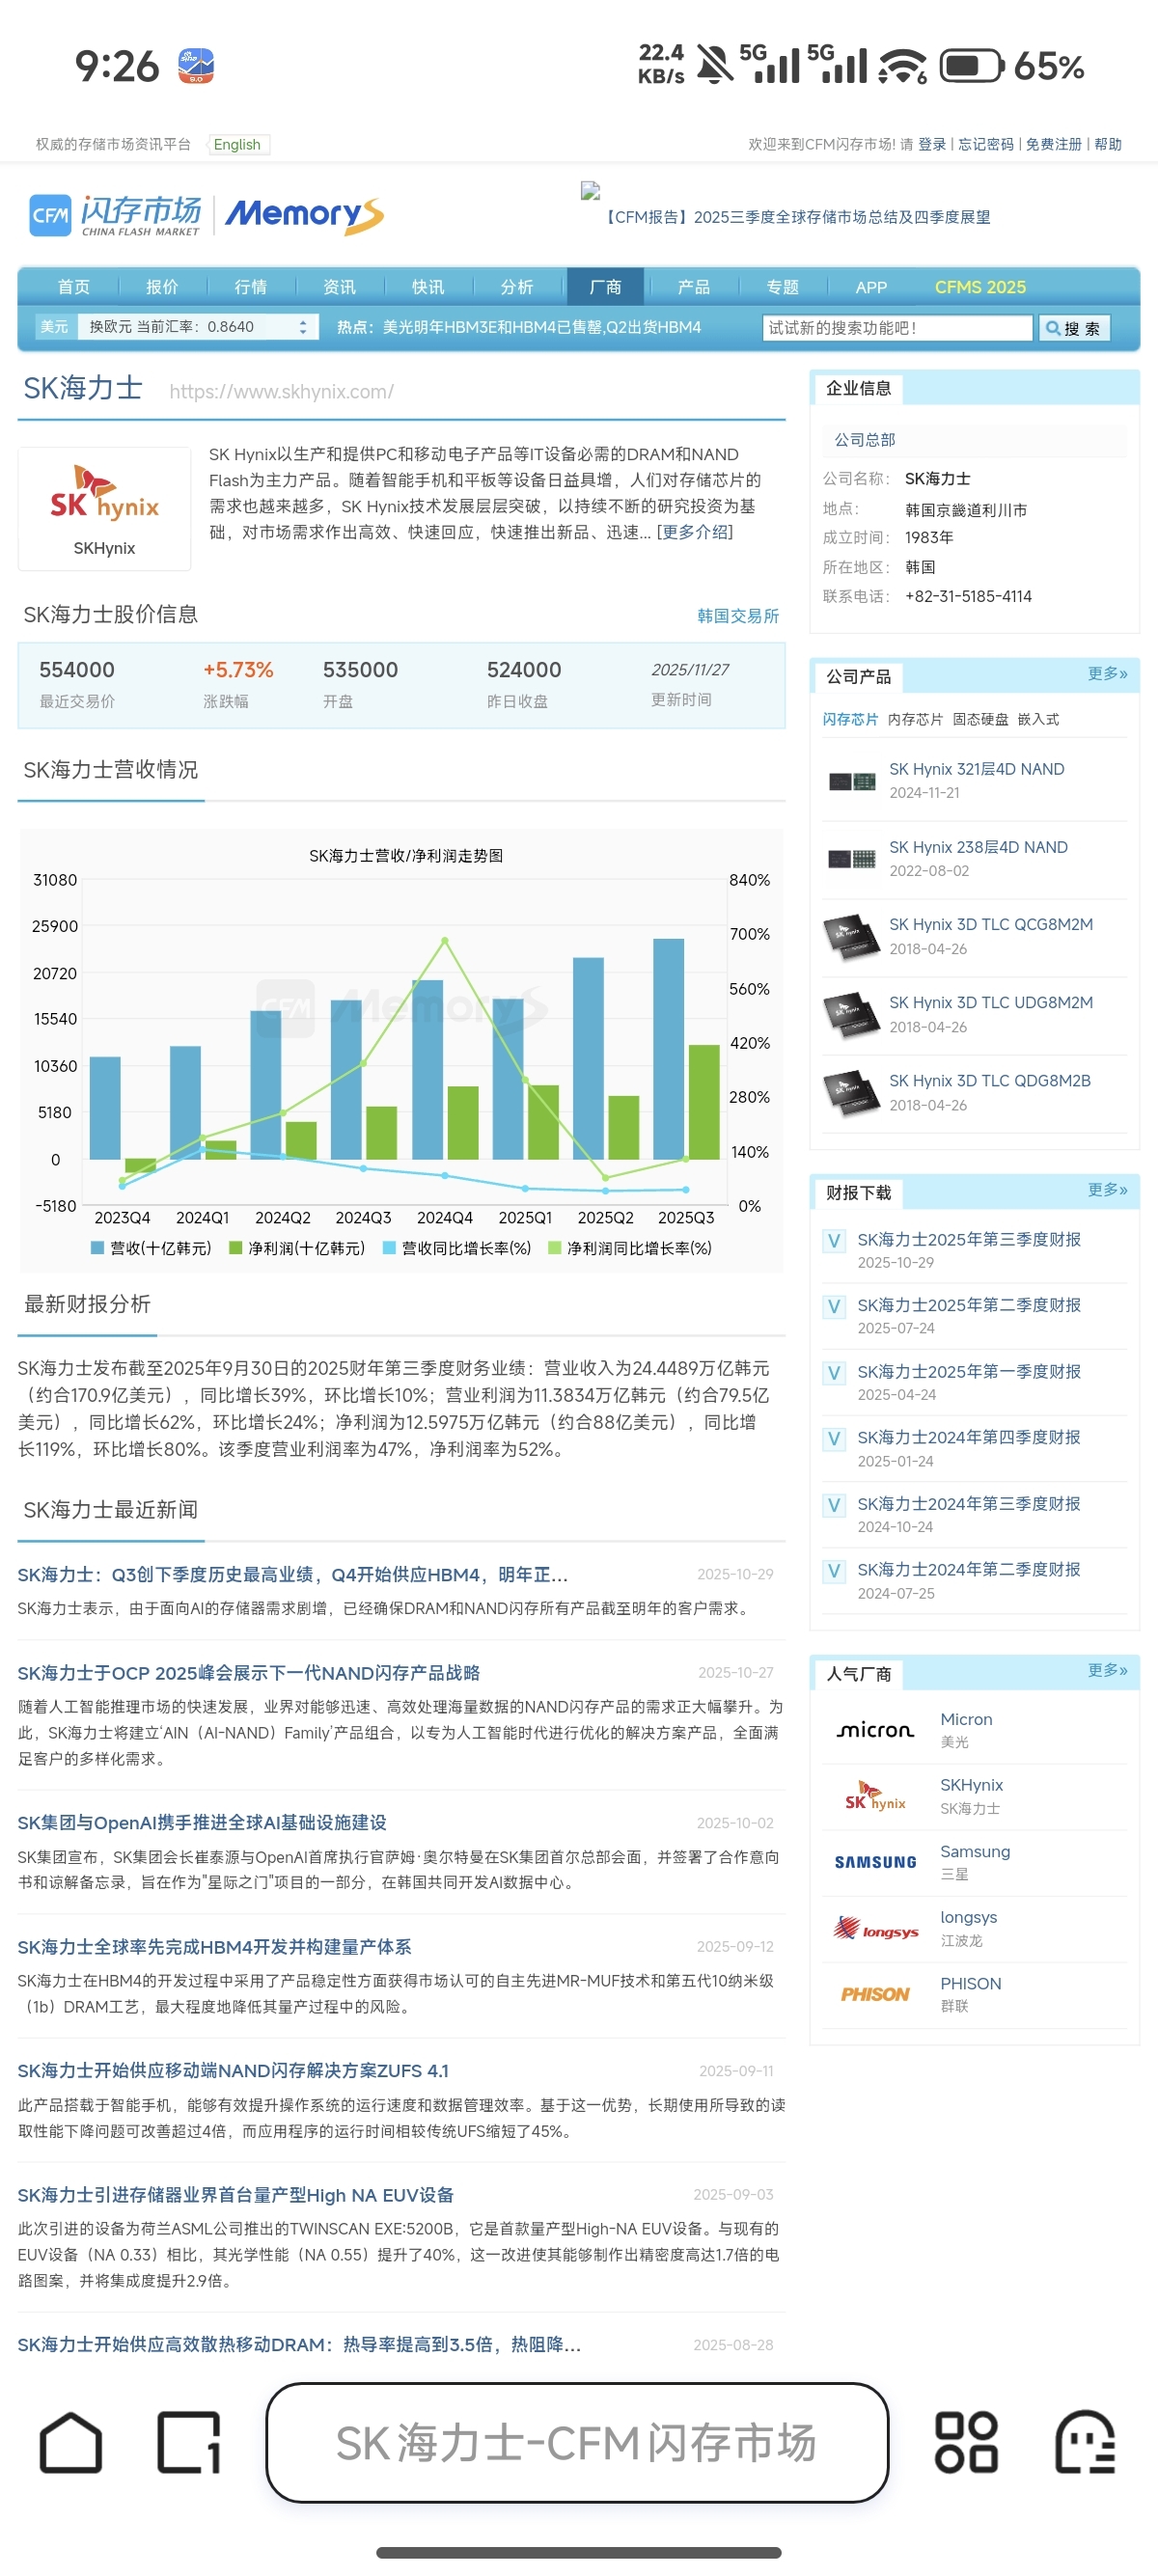Image resolution: width=1158 pixels, height=2576 pixels.
Task: Click the Samsung logo
Action: tap(875, 1862)
